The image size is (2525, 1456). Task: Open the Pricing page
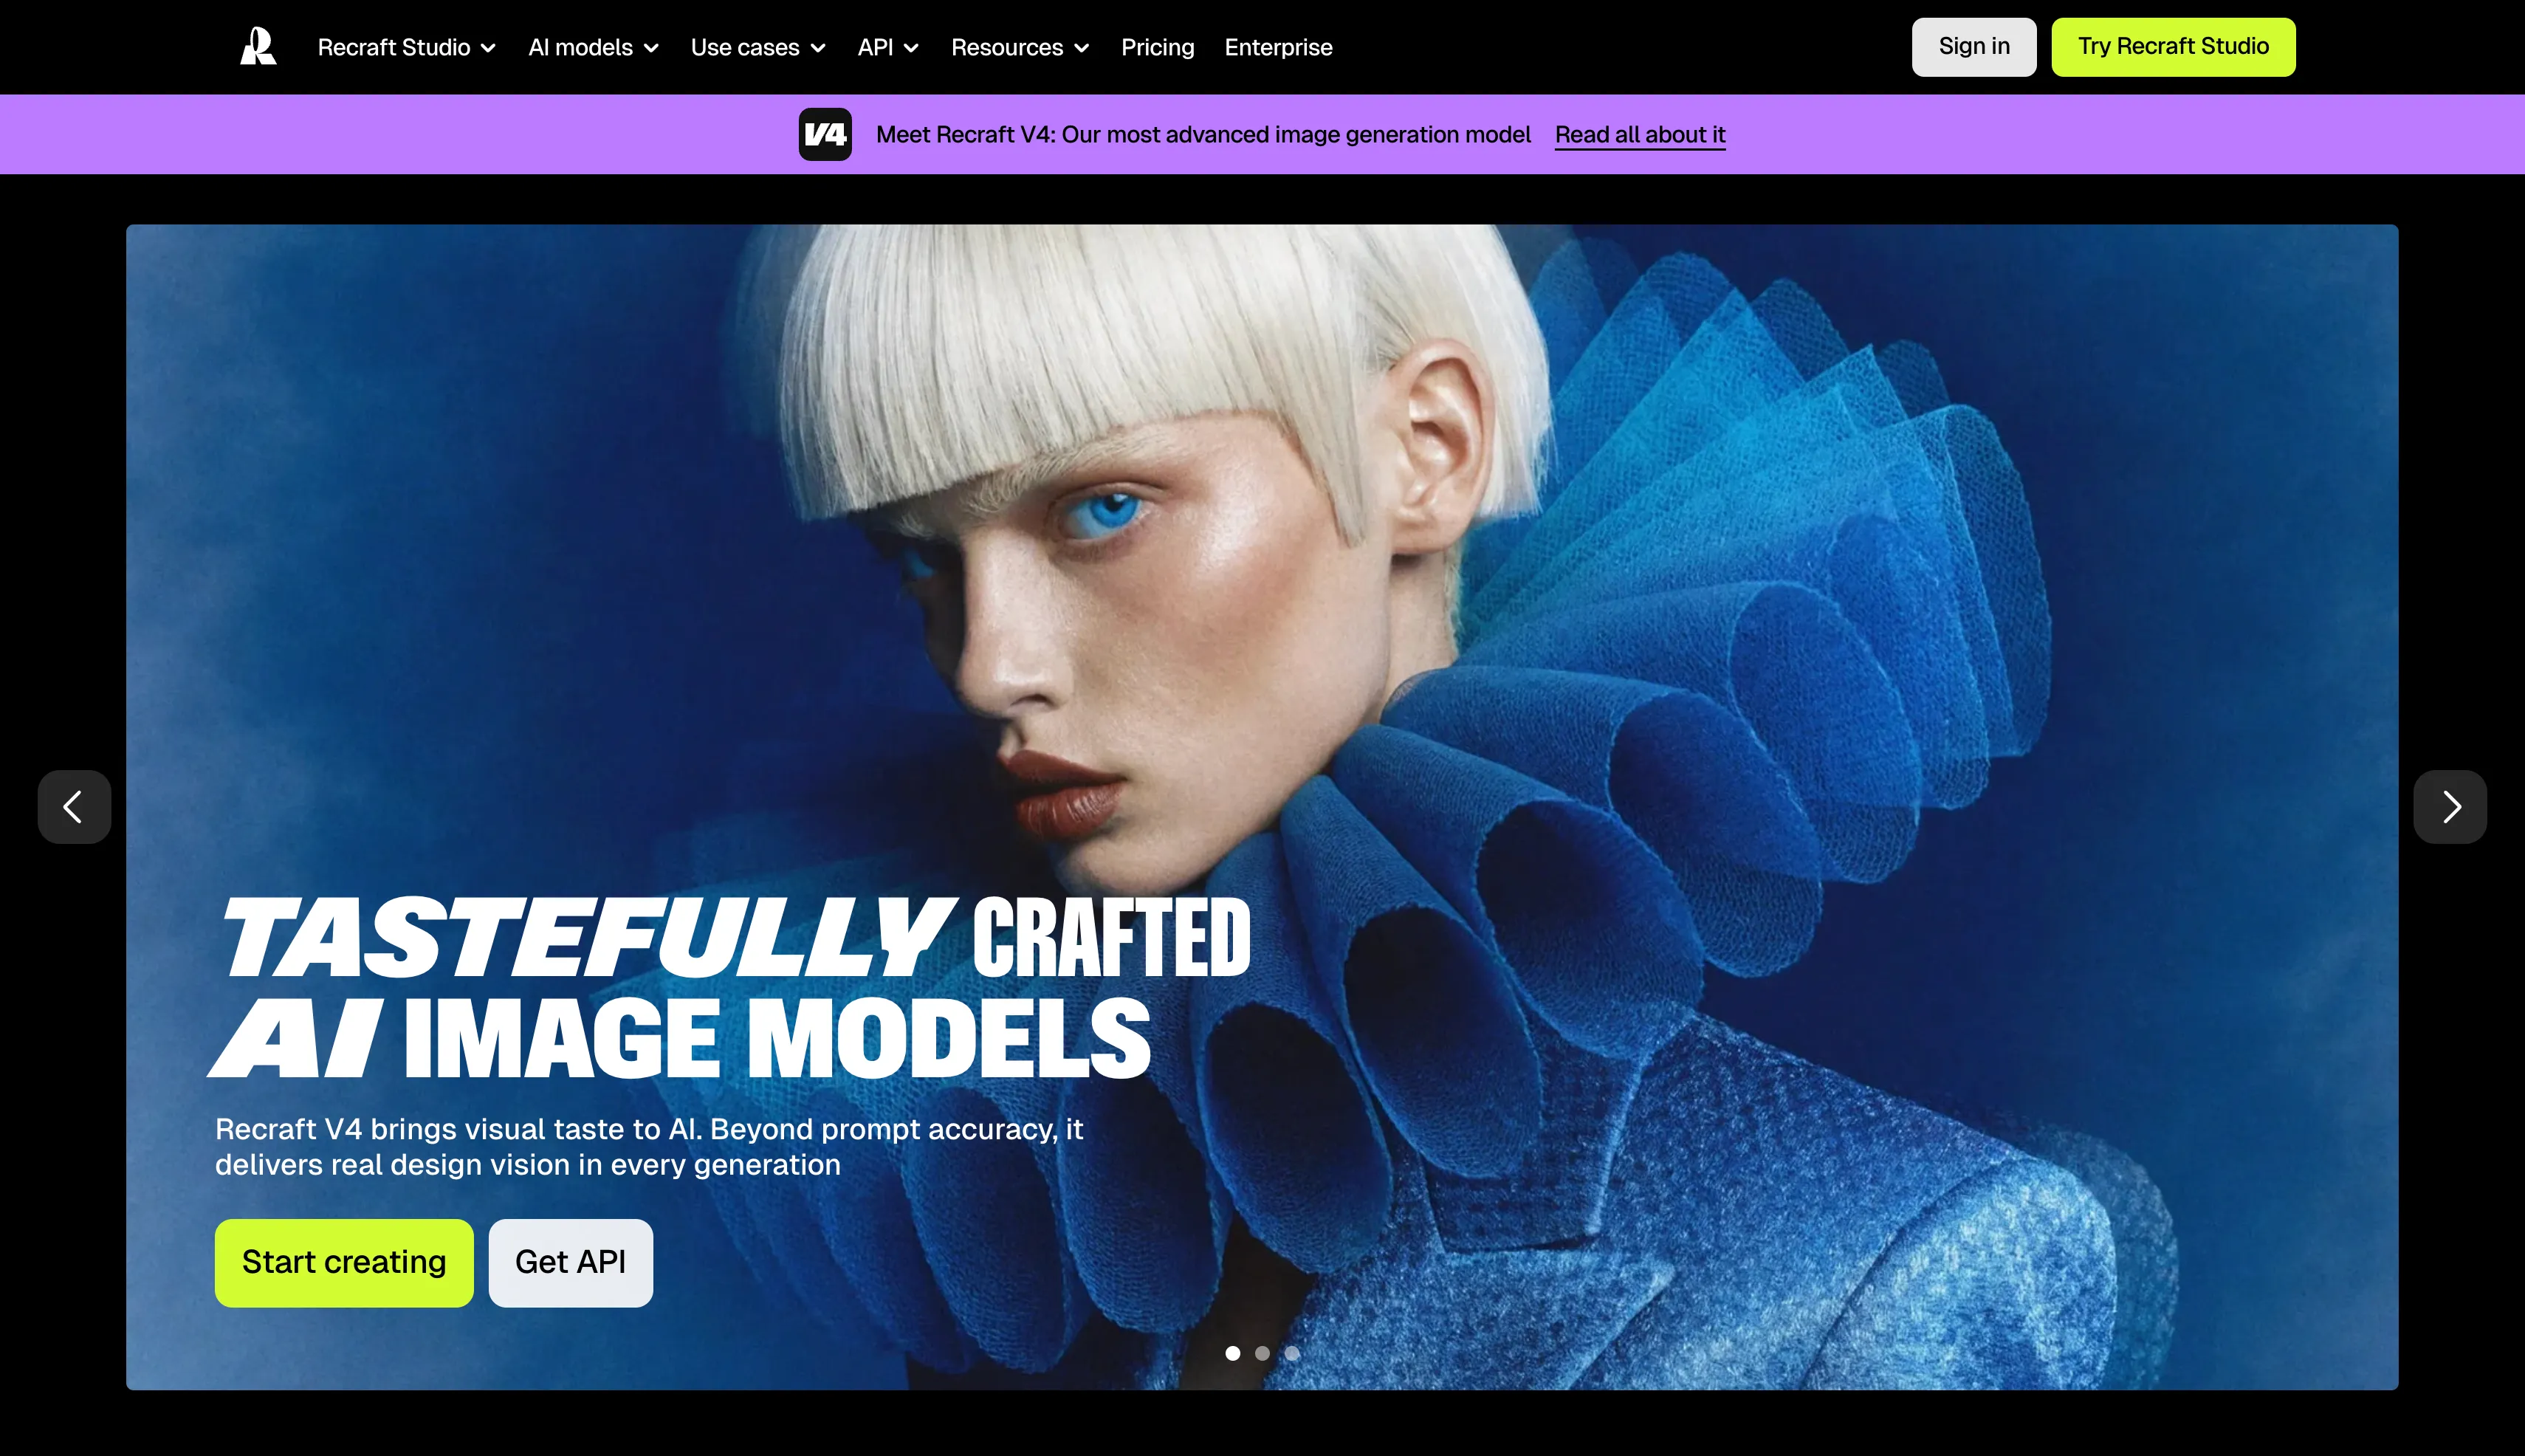(x=1157, y=47)
